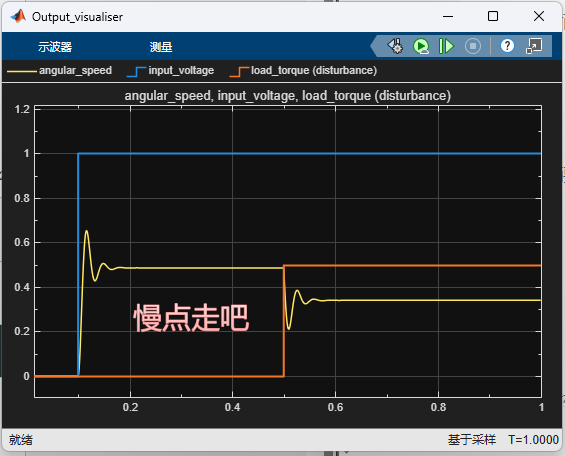This screenshot has width=565, height=456.
Task: Click the y-axis label 1.2
Action: click(x=22, y=109)
